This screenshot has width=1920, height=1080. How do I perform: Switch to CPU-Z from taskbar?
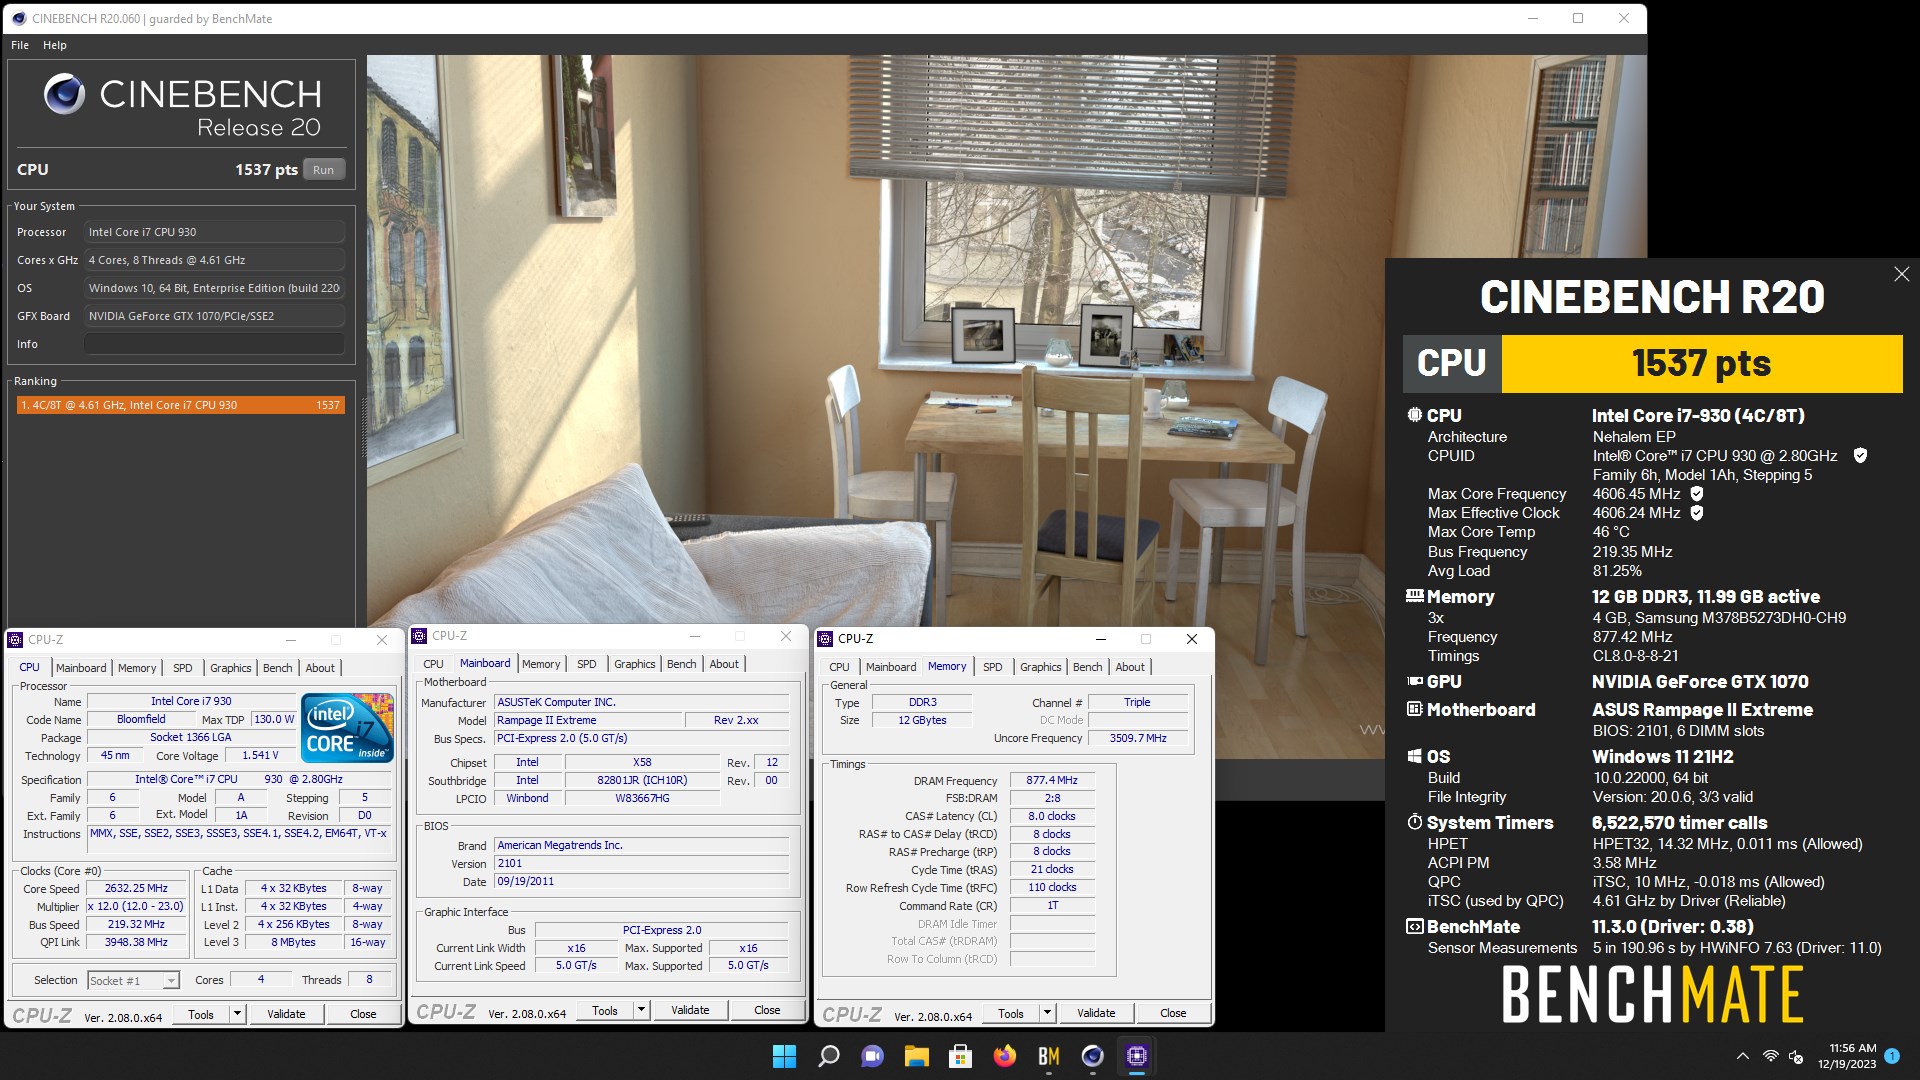(1137, 1056)
